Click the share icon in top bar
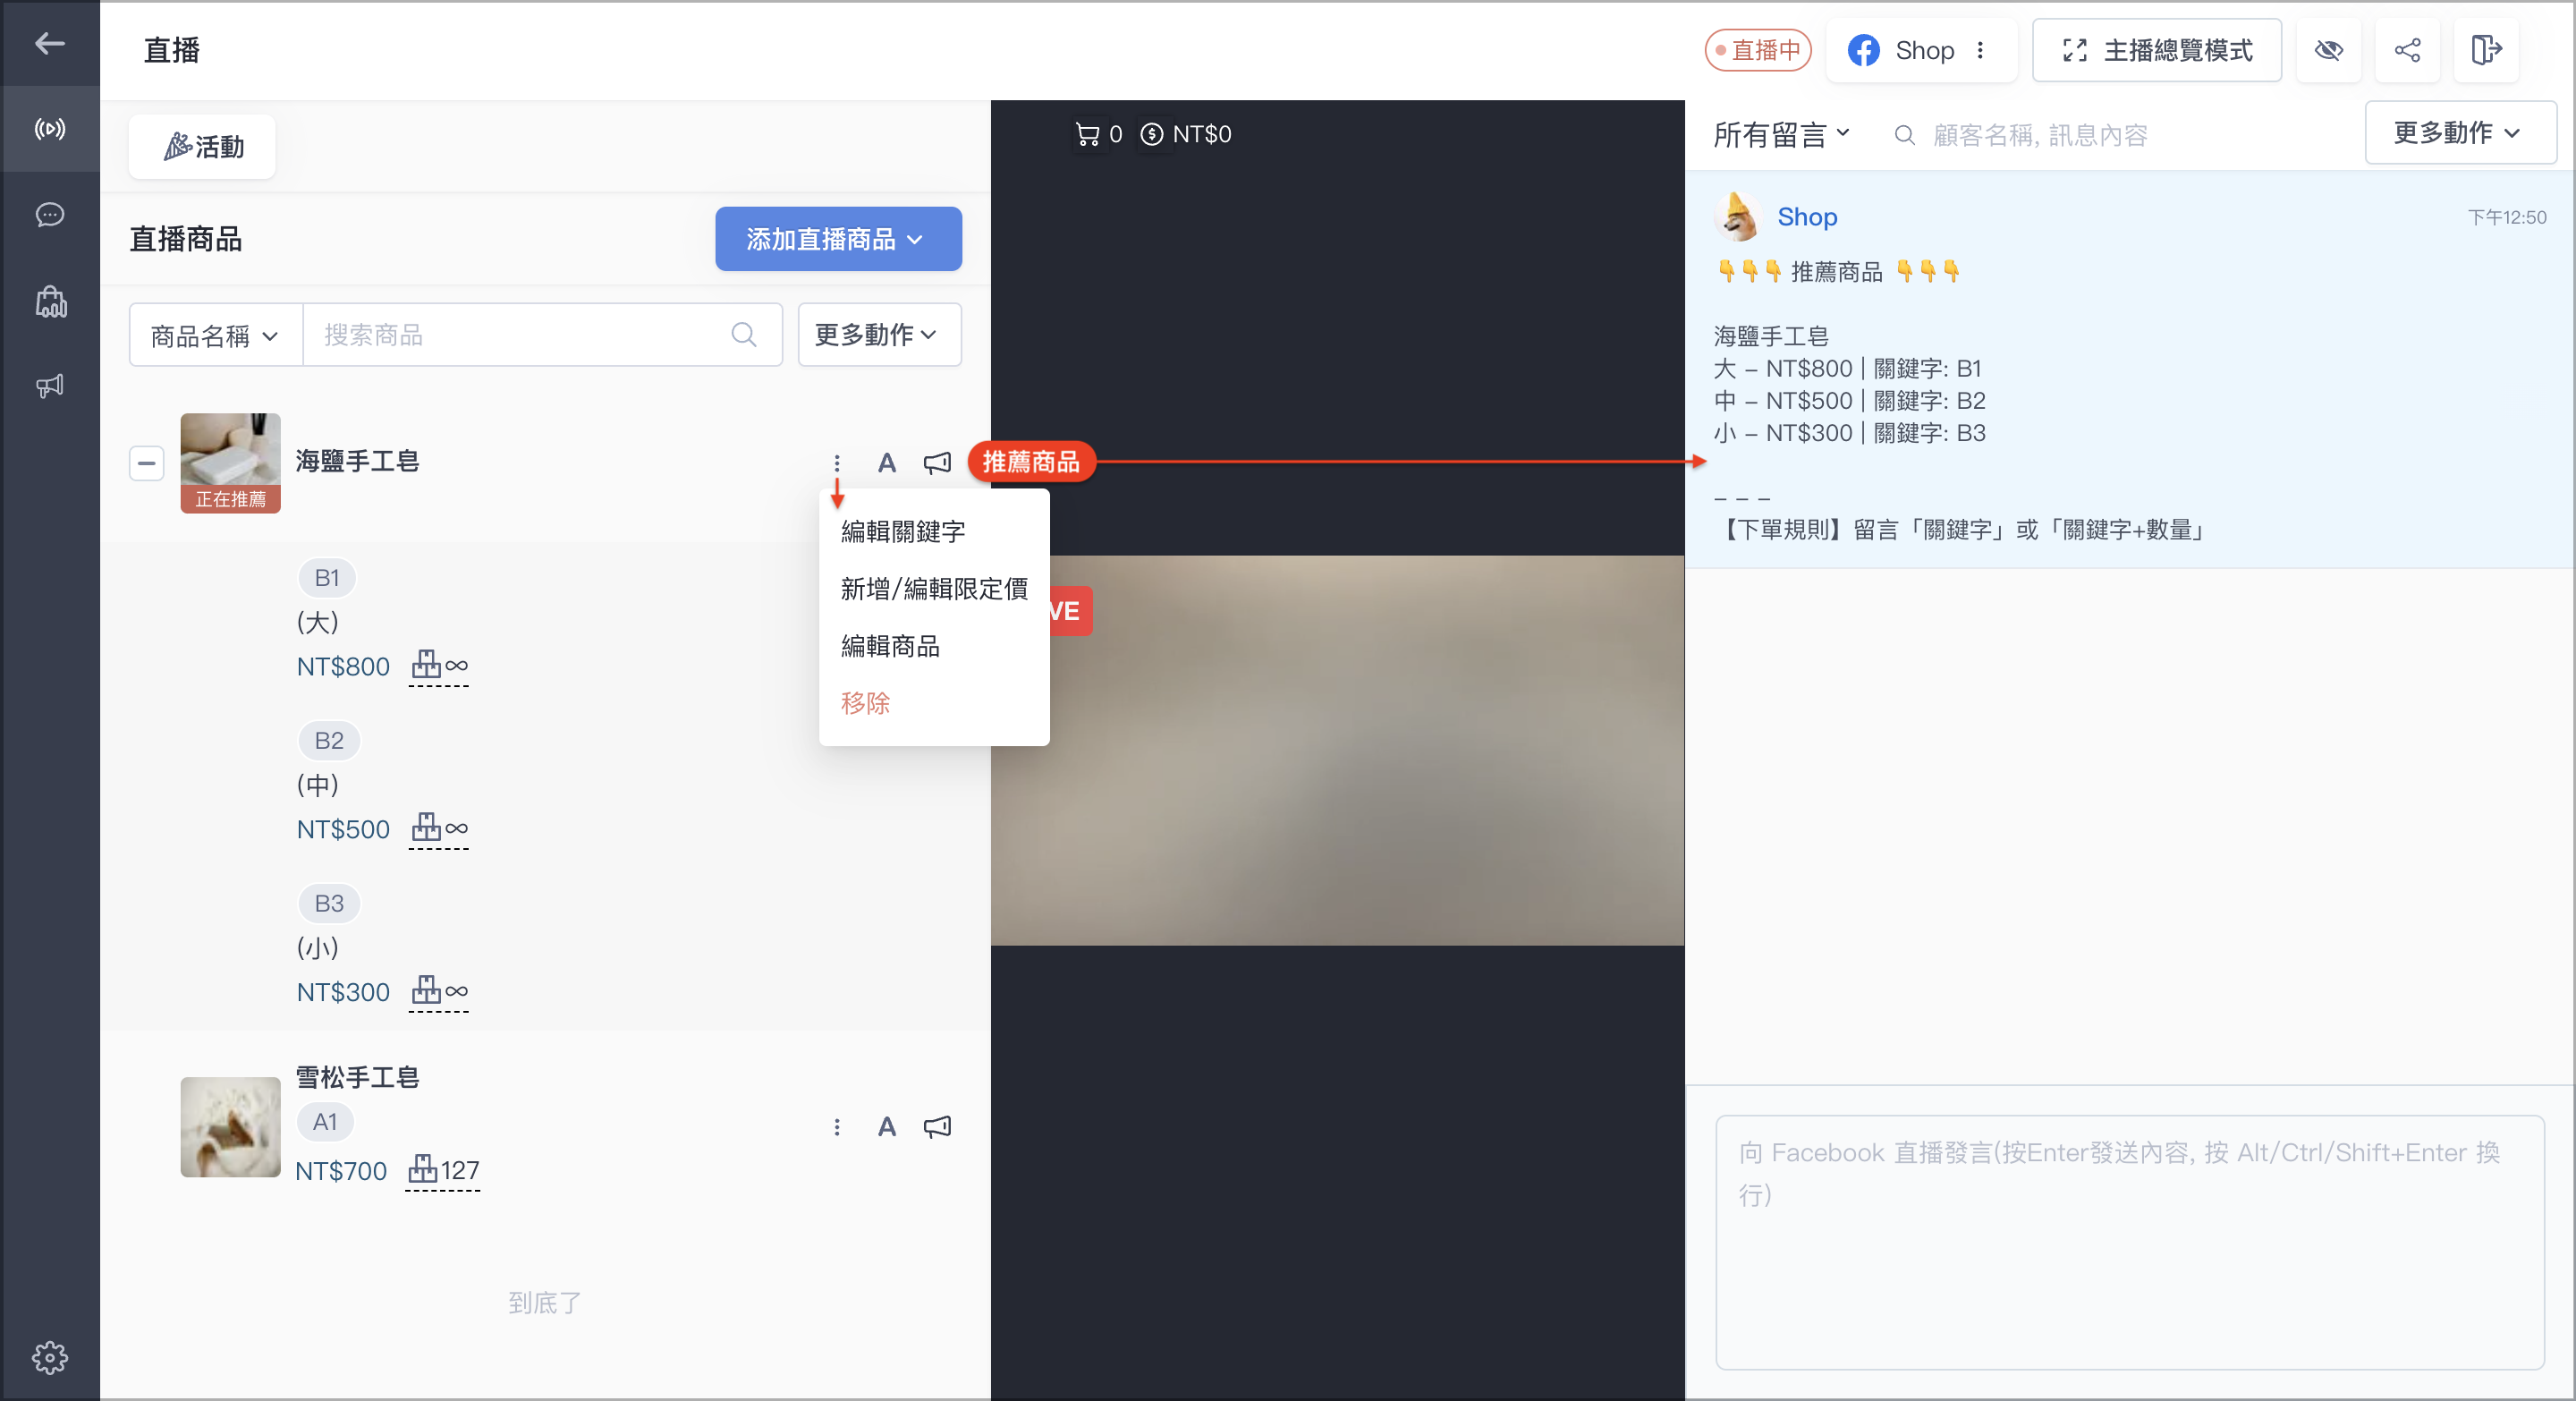This screenshot has height=1401, width=2576. [2407, 50]
